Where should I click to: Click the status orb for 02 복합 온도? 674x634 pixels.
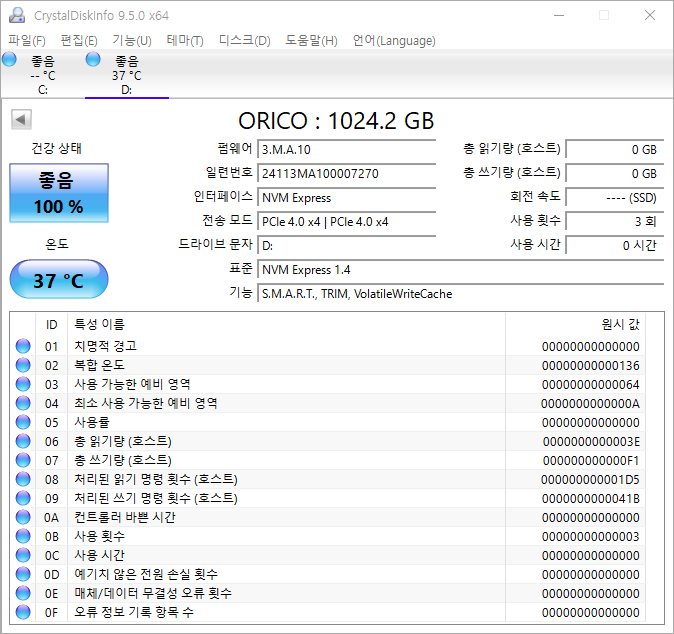(x=23, y=365)
